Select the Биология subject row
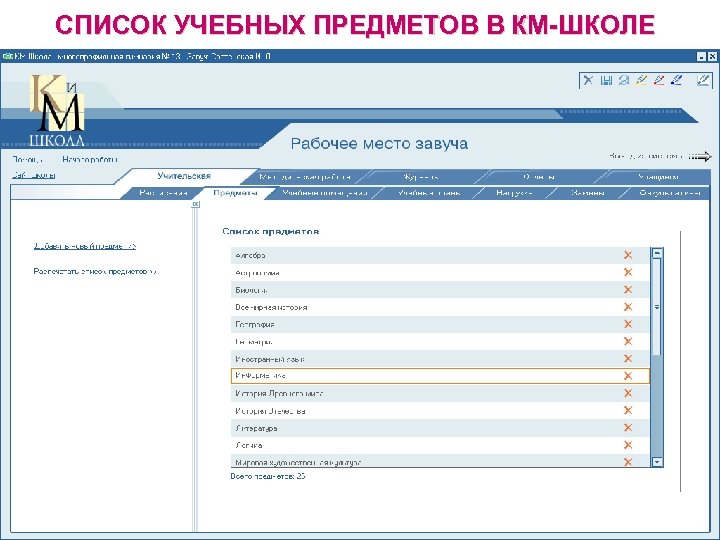The image size is (720, 540). click(440, 290)
